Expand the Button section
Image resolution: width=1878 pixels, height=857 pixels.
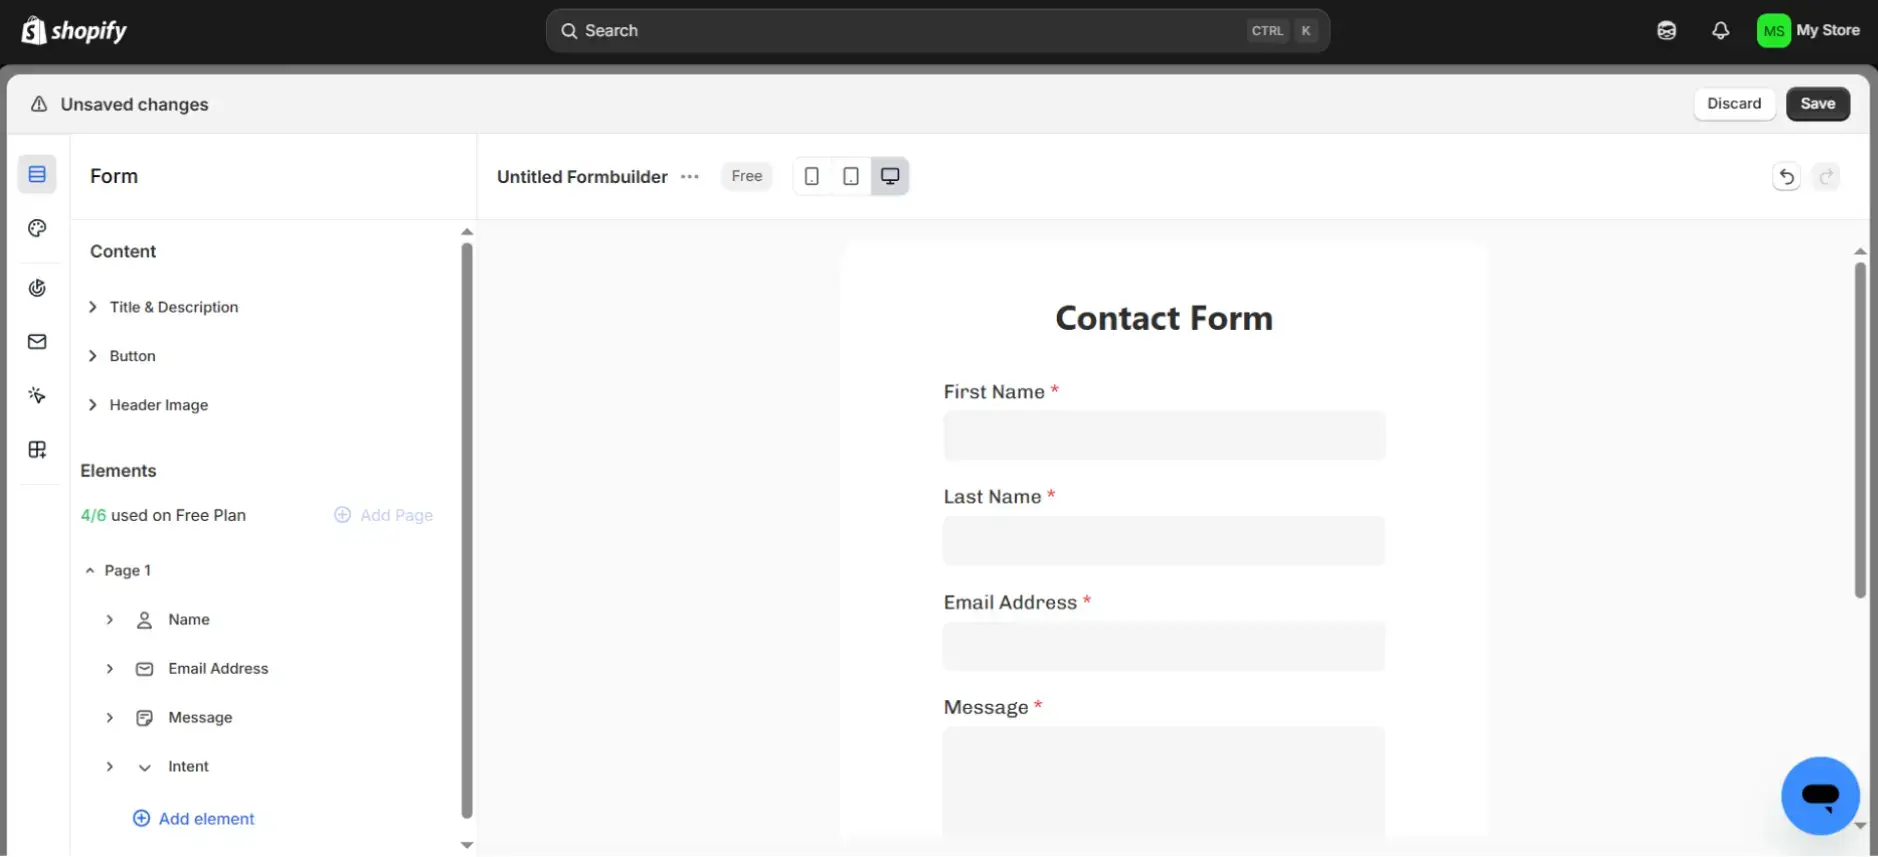point(93,356)
